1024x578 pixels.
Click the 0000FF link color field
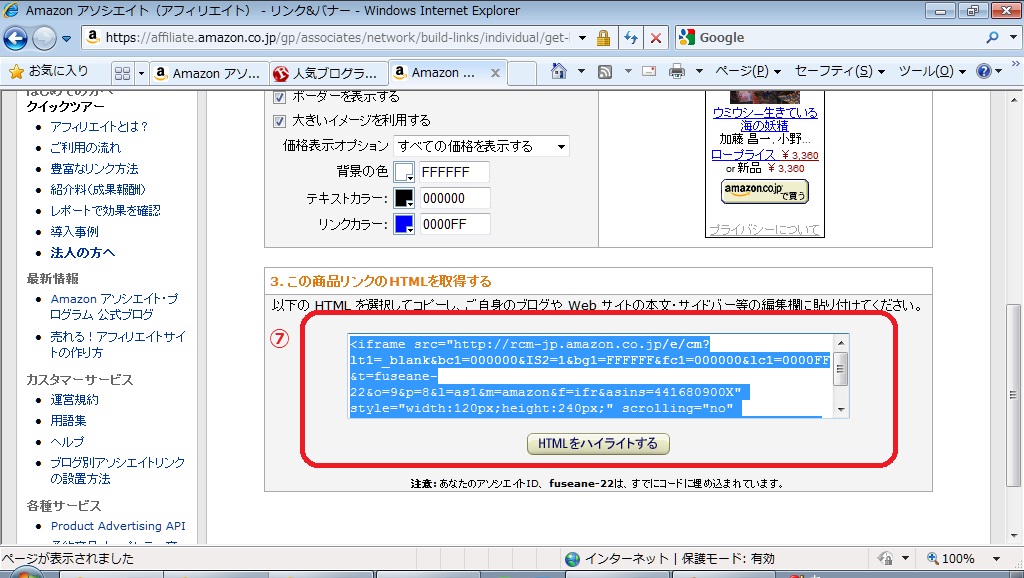(455, 224)
